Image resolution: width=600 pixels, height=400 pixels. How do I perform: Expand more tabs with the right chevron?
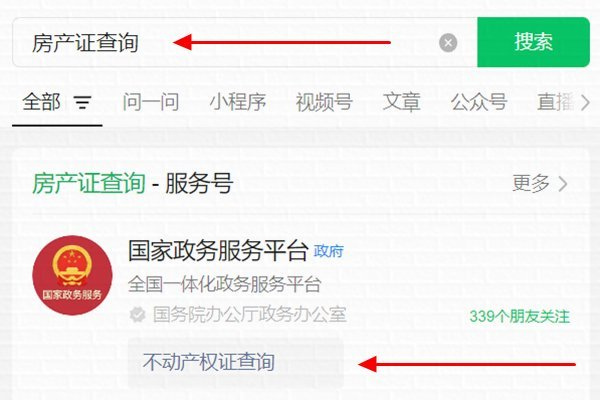585,103
